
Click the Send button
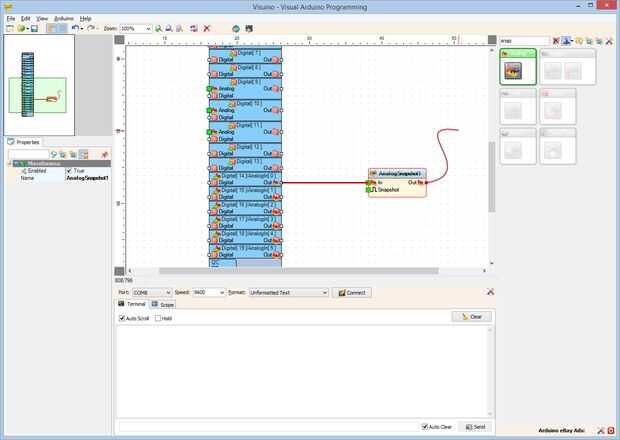476,427
